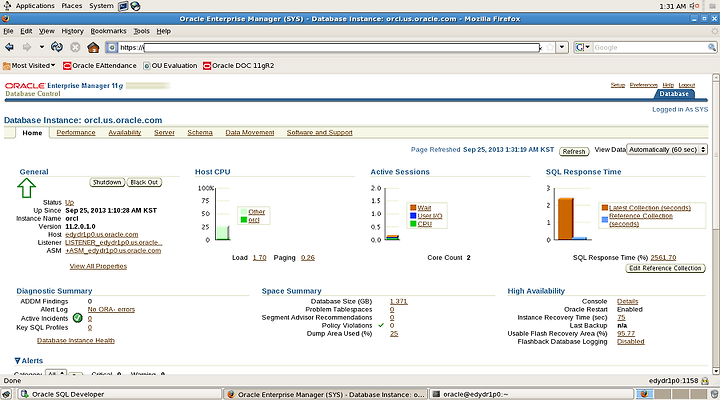Click the Google search magnifier icon
Viewport: 720px width, 400px height.
coord(712,47)
